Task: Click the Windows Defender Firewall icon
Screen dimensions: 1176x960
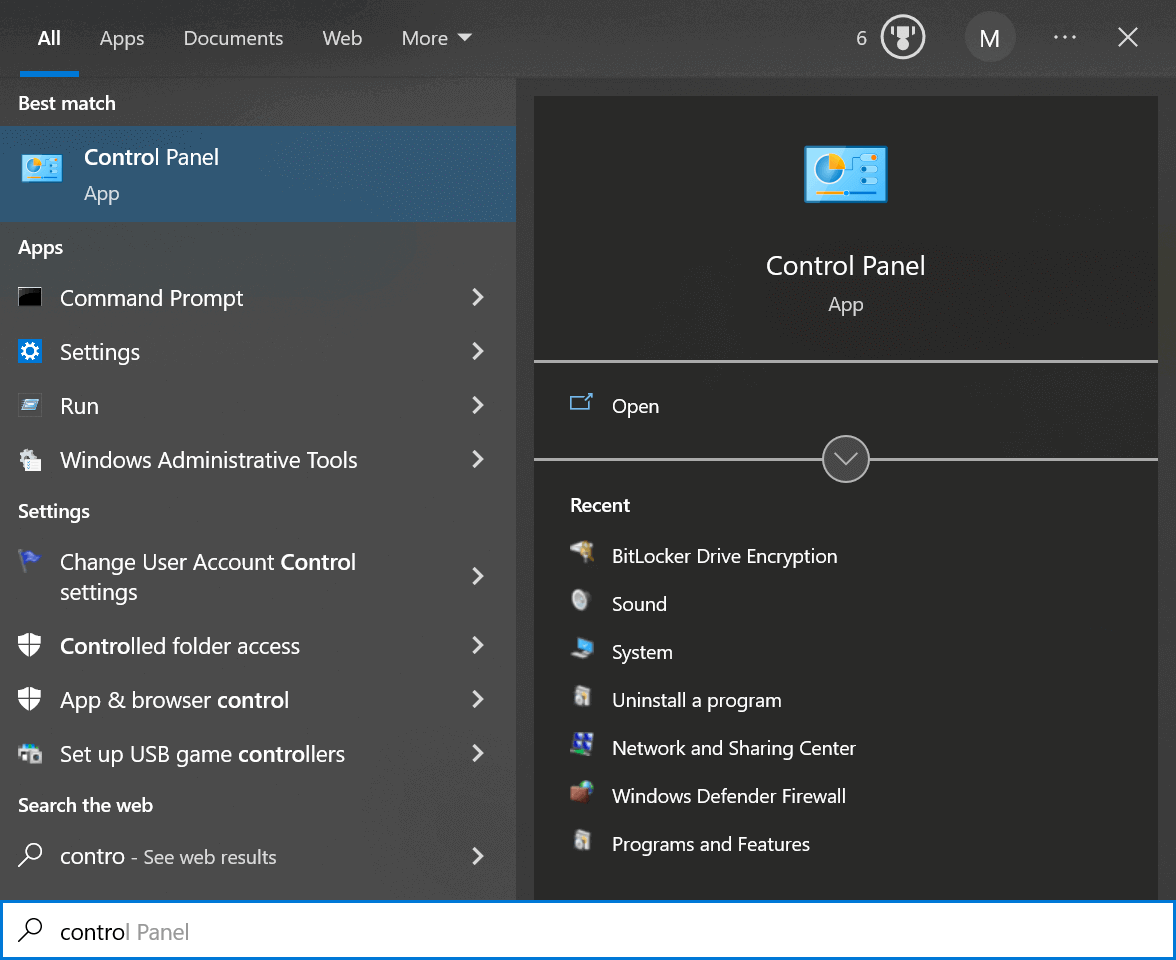Action: click(582, 793)
